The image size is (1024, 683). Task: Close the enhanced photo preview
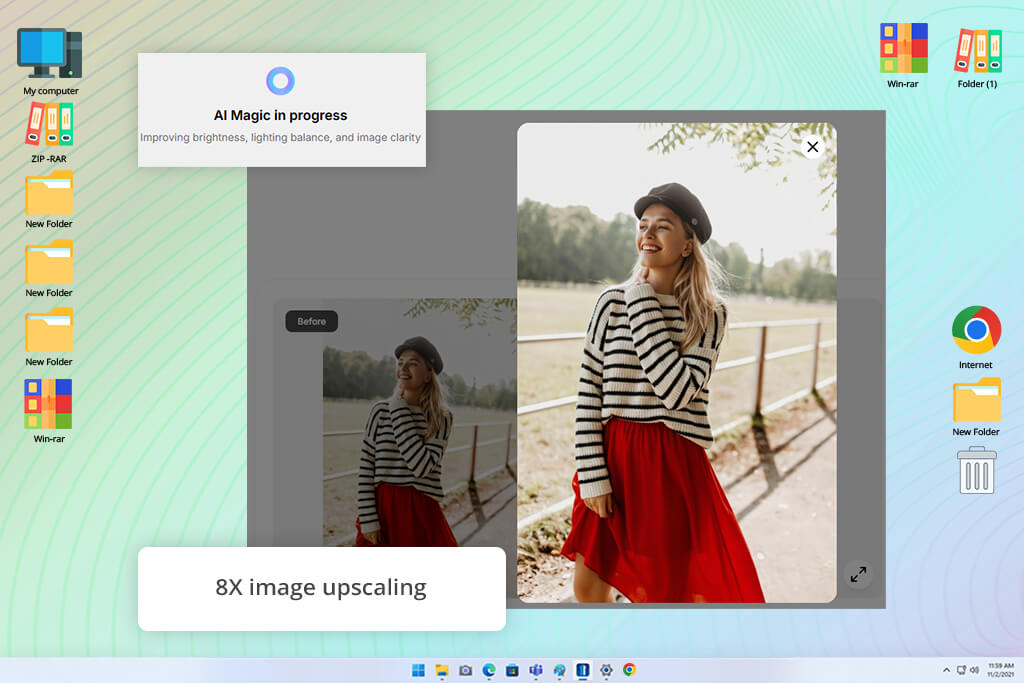click(812, 147)
